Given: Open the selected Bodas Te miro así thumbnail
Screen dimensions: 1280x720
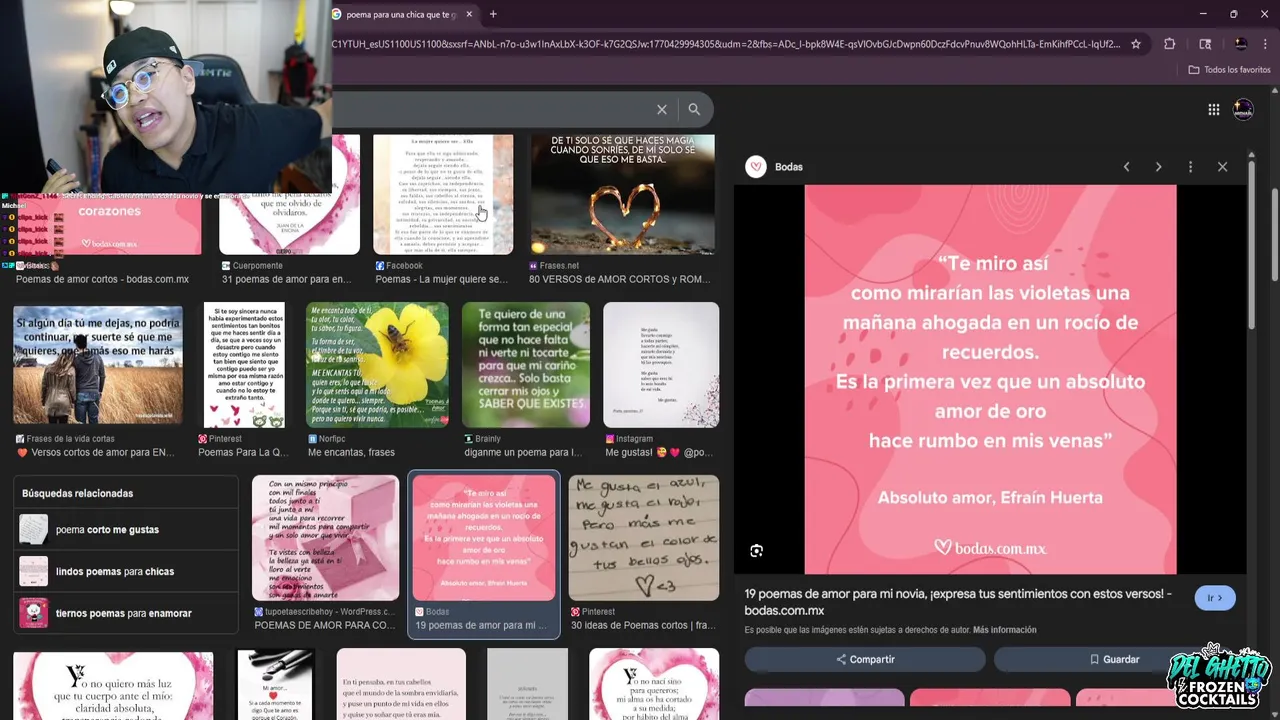Looking at the screenshot, I should pos(484,538).
